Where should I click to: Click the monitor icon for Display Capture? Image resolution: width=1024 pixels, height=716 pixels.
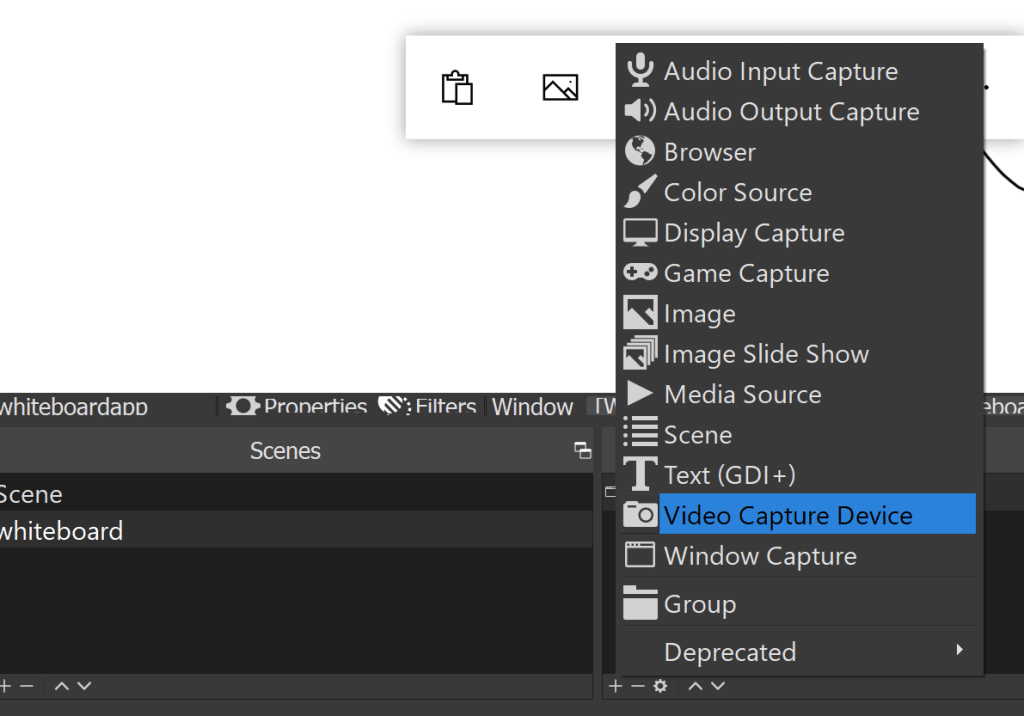coord(640,232)
